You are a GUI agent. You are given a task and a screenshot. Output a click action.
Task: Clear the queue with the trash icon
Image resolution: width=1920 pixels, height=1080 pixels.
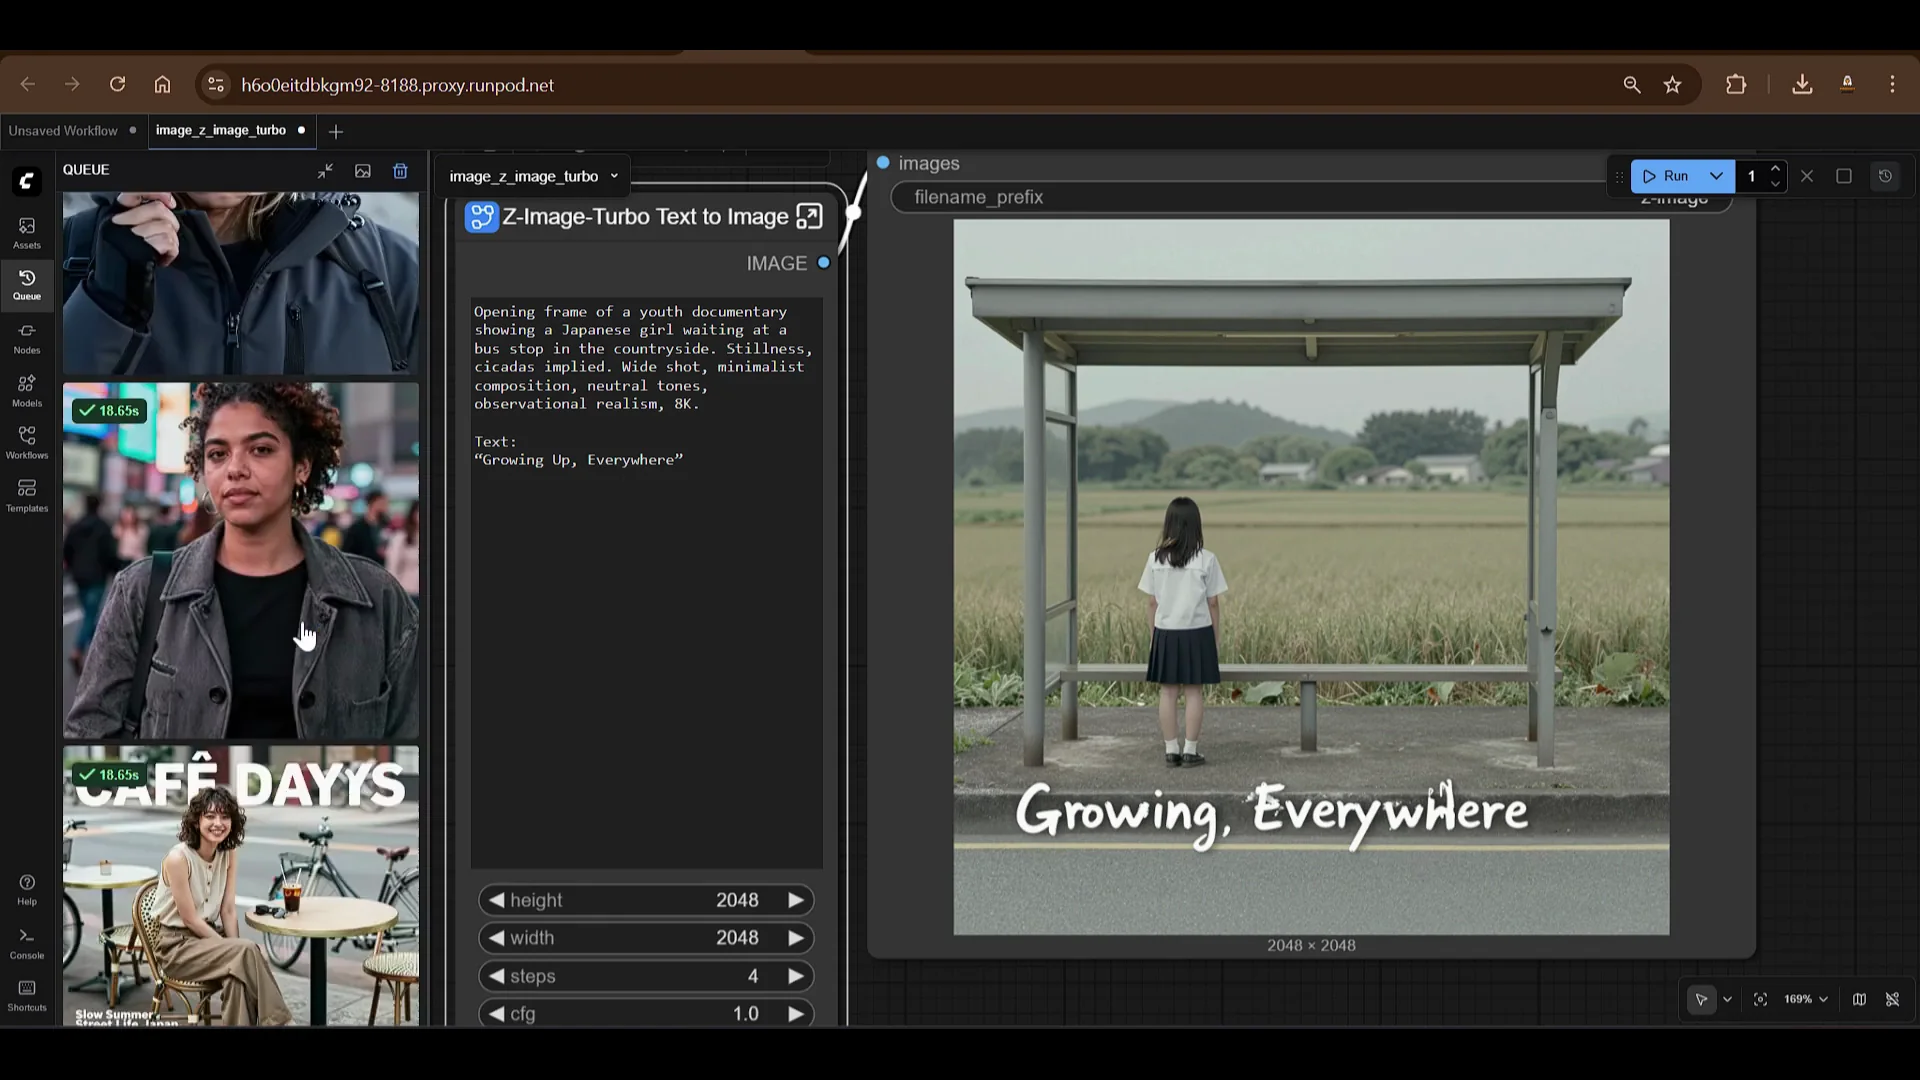tap(400, 171)
